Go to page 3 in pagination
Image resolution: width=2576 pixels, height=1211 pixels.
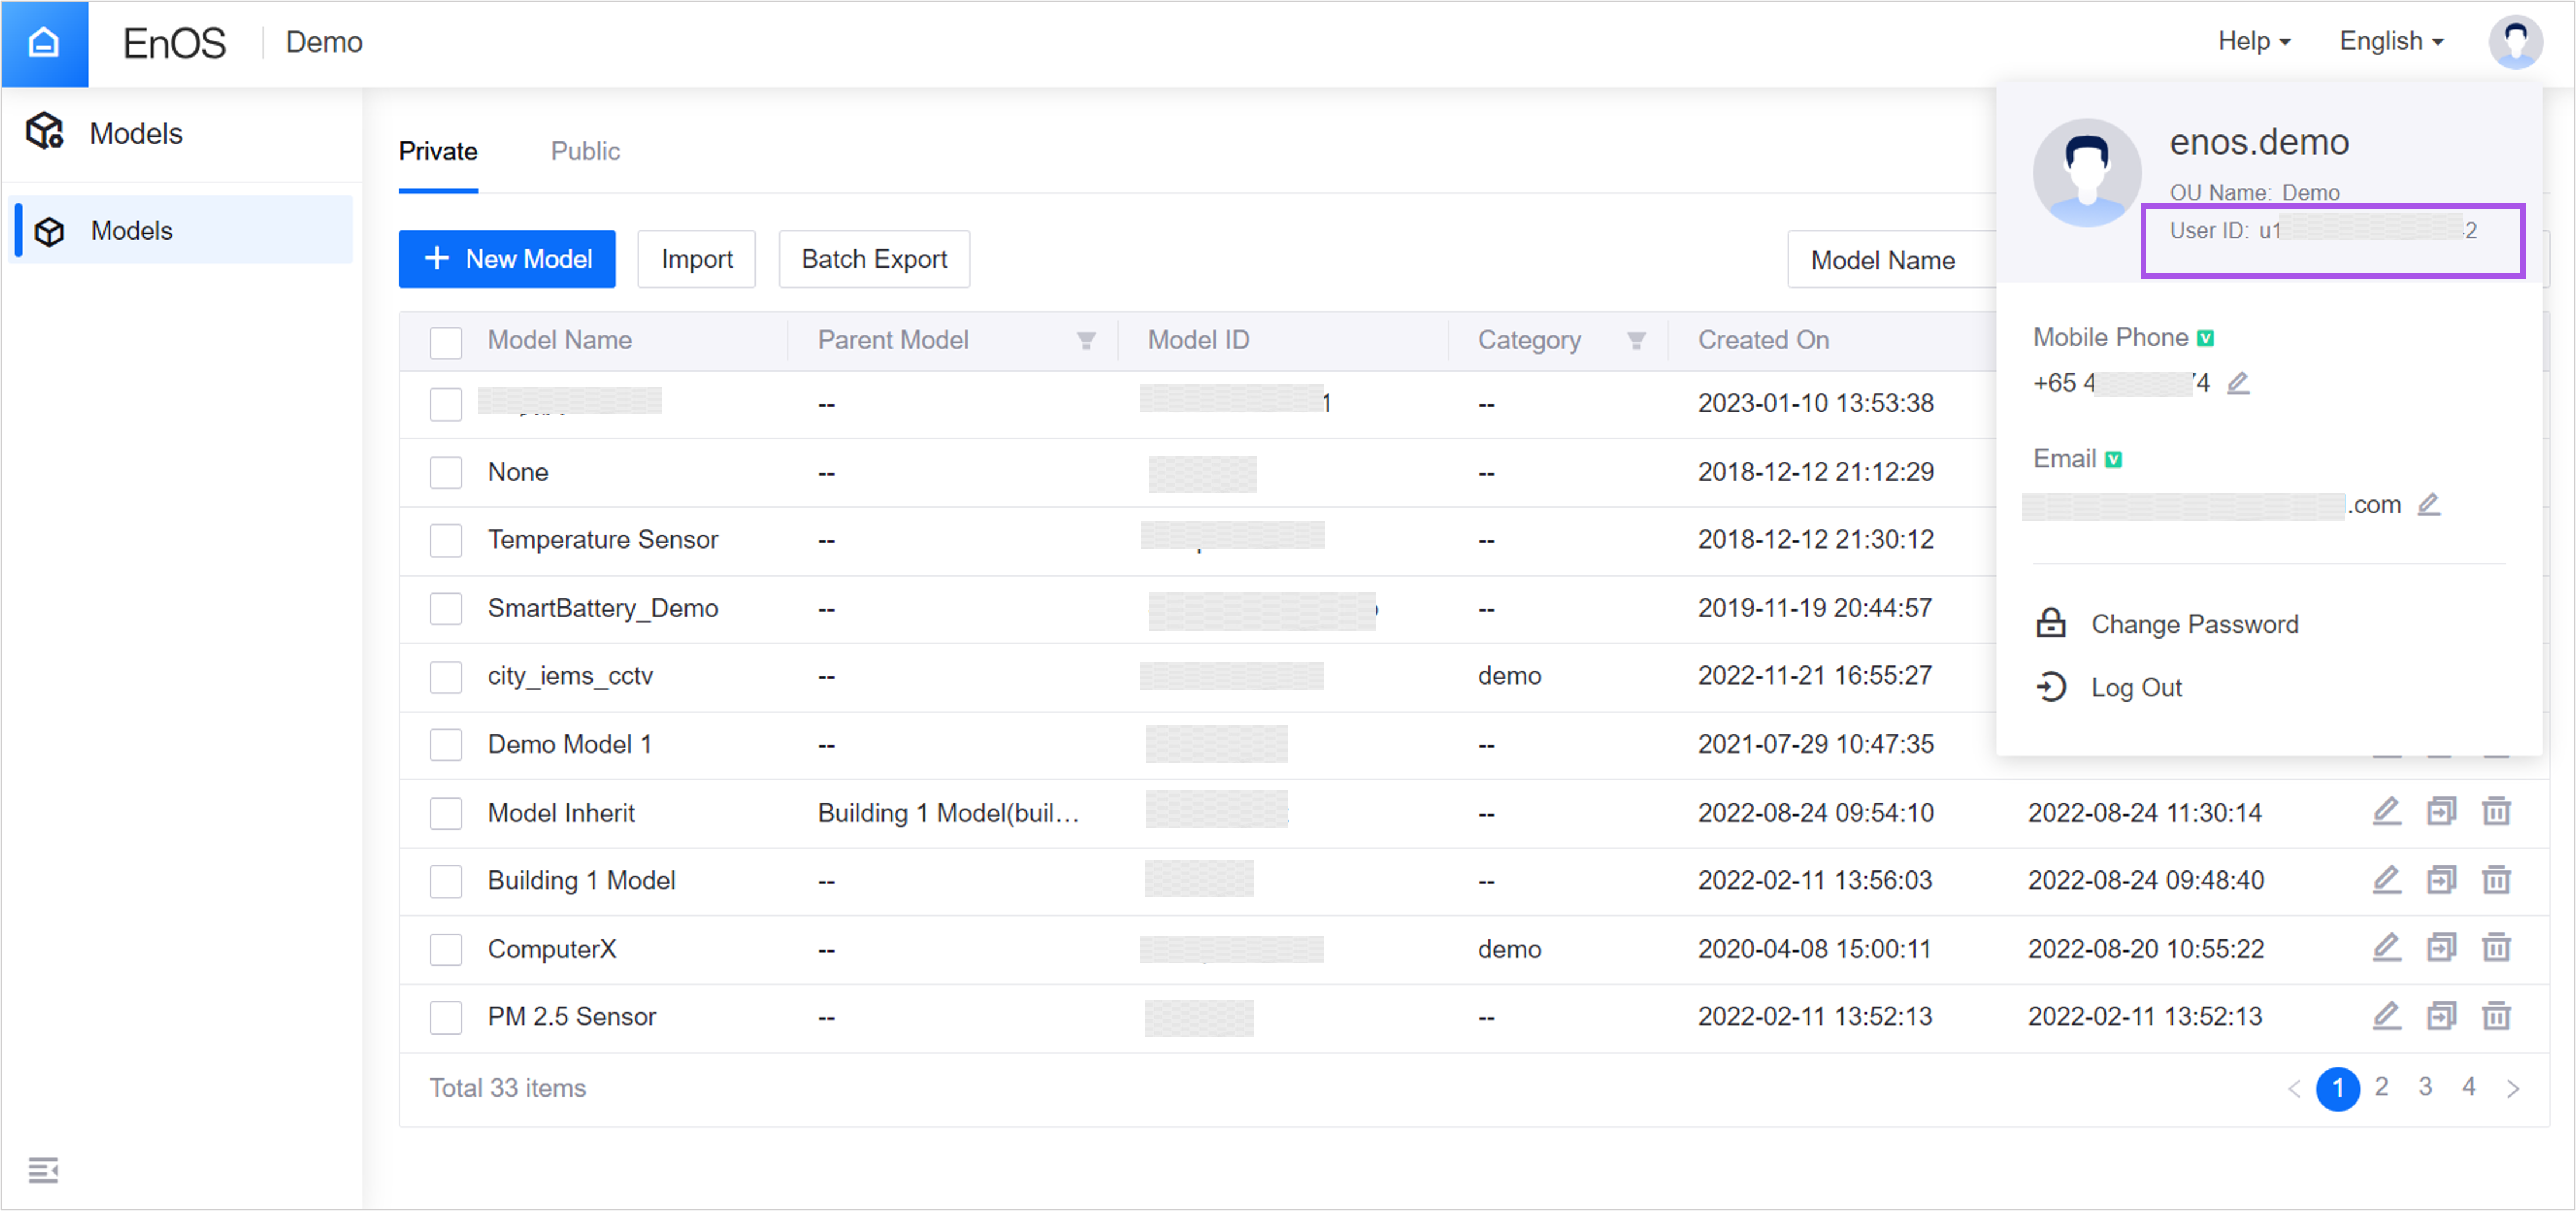(2425, 1087)
